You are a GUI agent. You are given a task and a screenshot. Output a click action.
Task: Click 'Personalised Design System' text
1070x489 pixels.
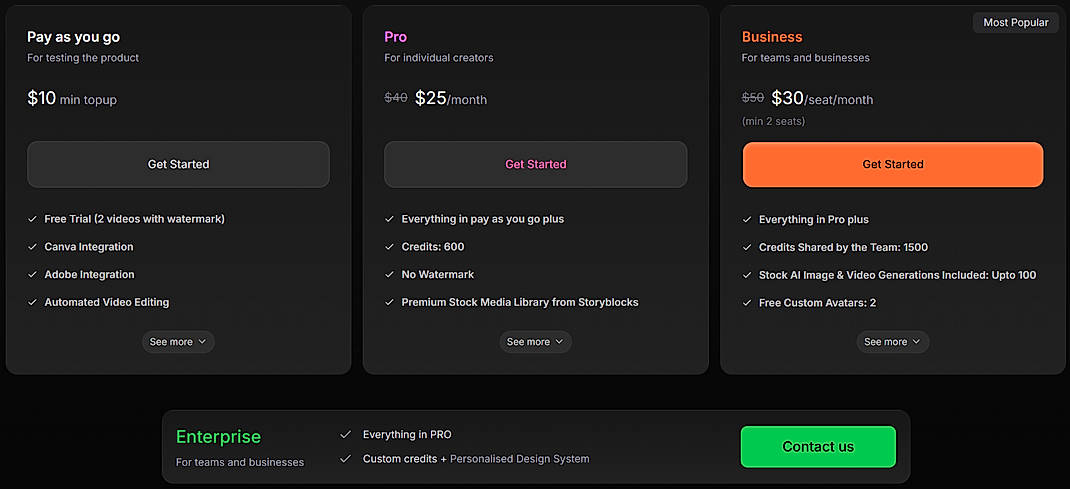point(519,458)
